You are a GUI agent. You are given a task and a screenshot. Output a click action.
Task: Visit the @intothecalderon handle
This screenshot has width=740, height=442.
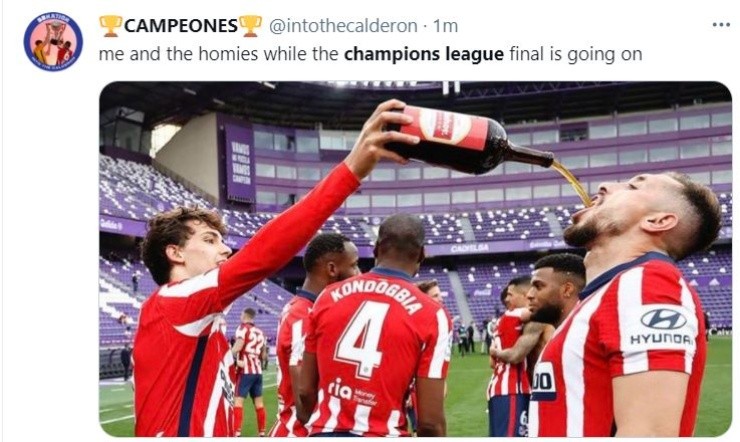(x=343, y=26)
